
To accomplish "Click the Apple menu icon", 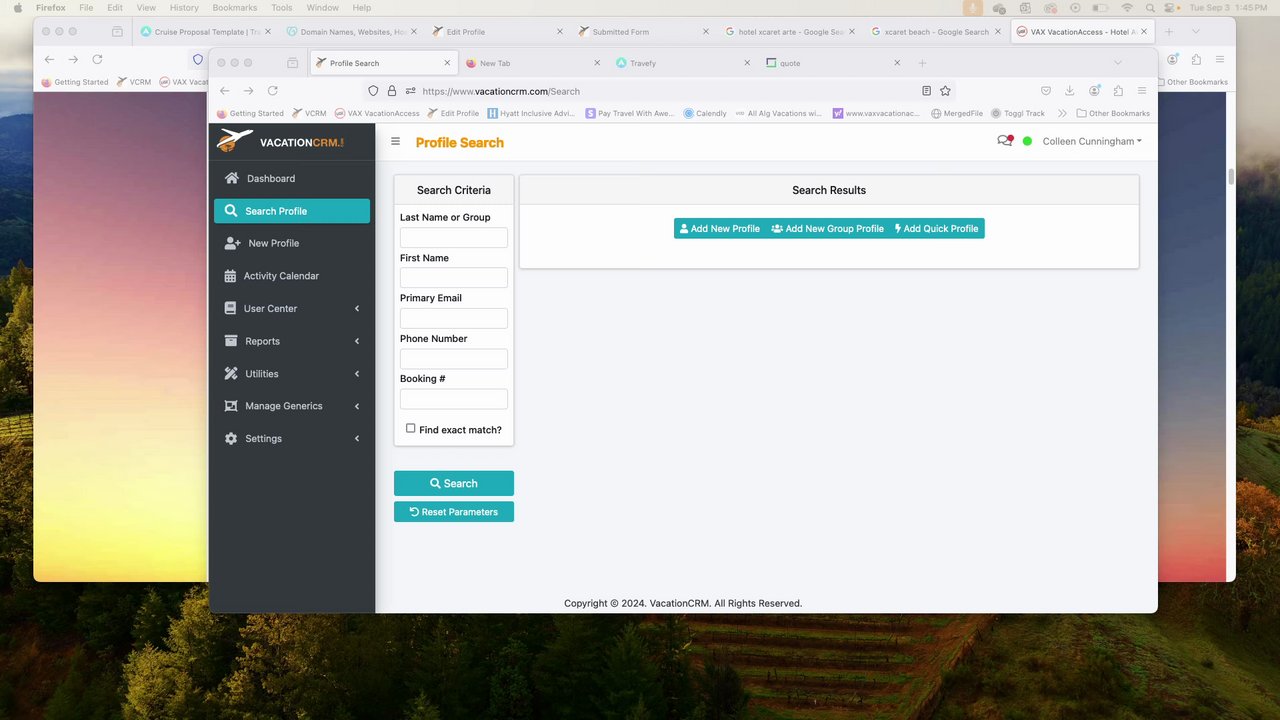I will click(x=17, y=7).
